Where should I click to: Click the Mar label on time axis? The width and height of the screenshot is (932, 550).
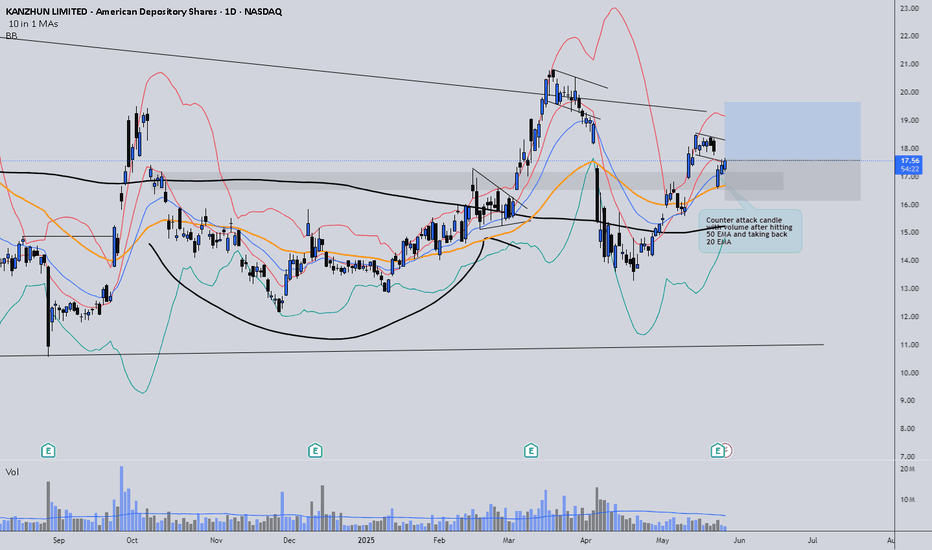508,540
